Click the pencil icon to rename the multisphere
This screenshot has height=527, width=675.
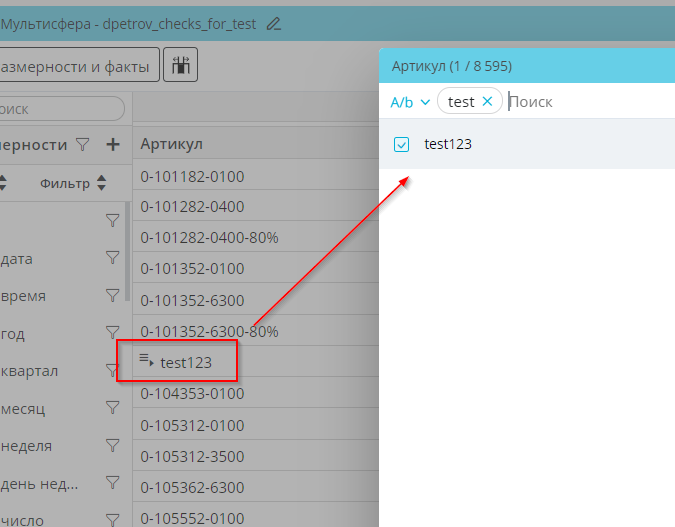coord(274,23)
